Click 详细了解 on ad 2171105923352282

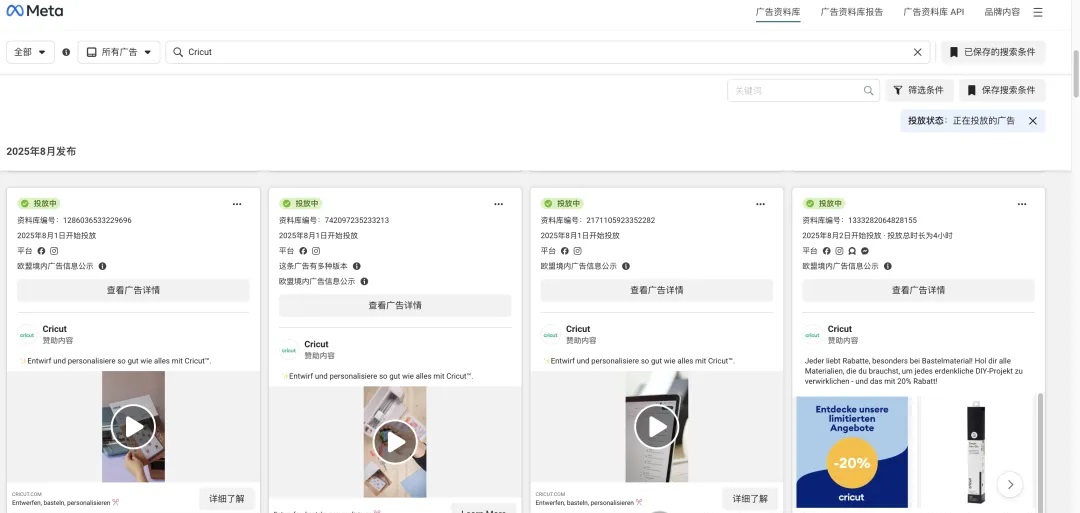[x=750, y=499]
